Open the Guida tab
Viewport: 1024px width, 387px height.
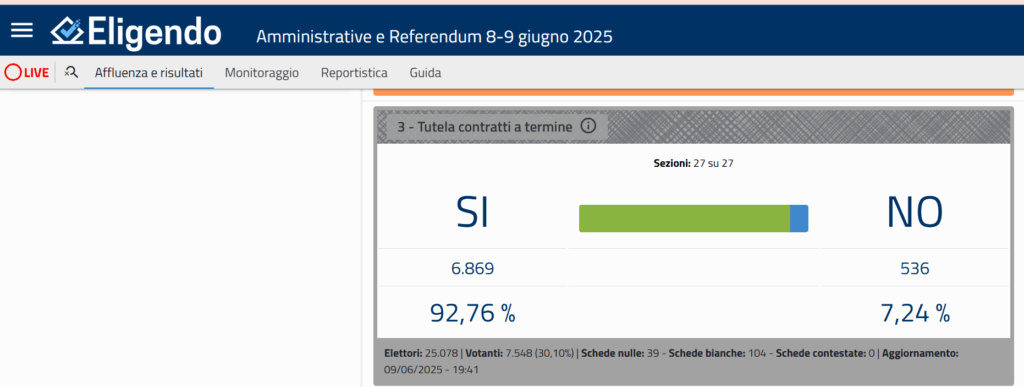coord(425,73)
